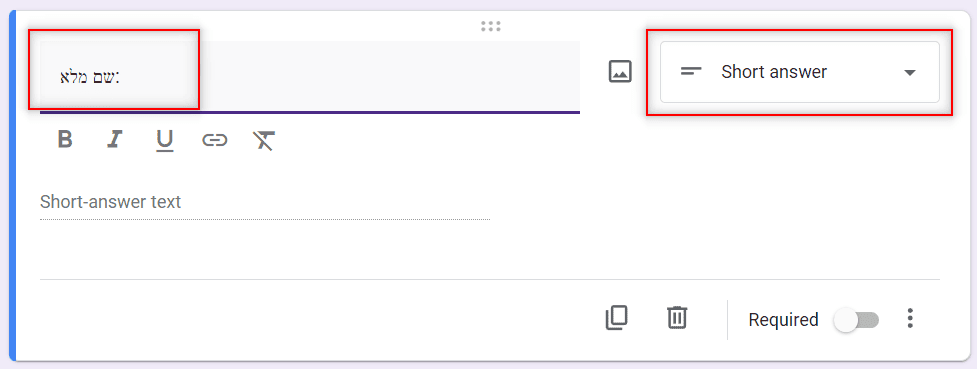Click the Required label text
The image size is (977, 369).
[783, 320]
